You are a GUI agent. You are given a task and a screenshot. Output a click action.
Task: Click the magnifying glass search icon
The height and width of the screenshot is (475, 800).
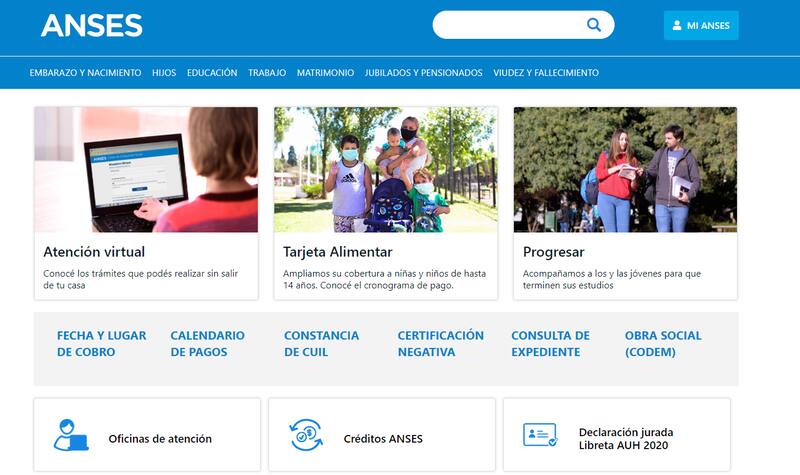click(594, 24)
